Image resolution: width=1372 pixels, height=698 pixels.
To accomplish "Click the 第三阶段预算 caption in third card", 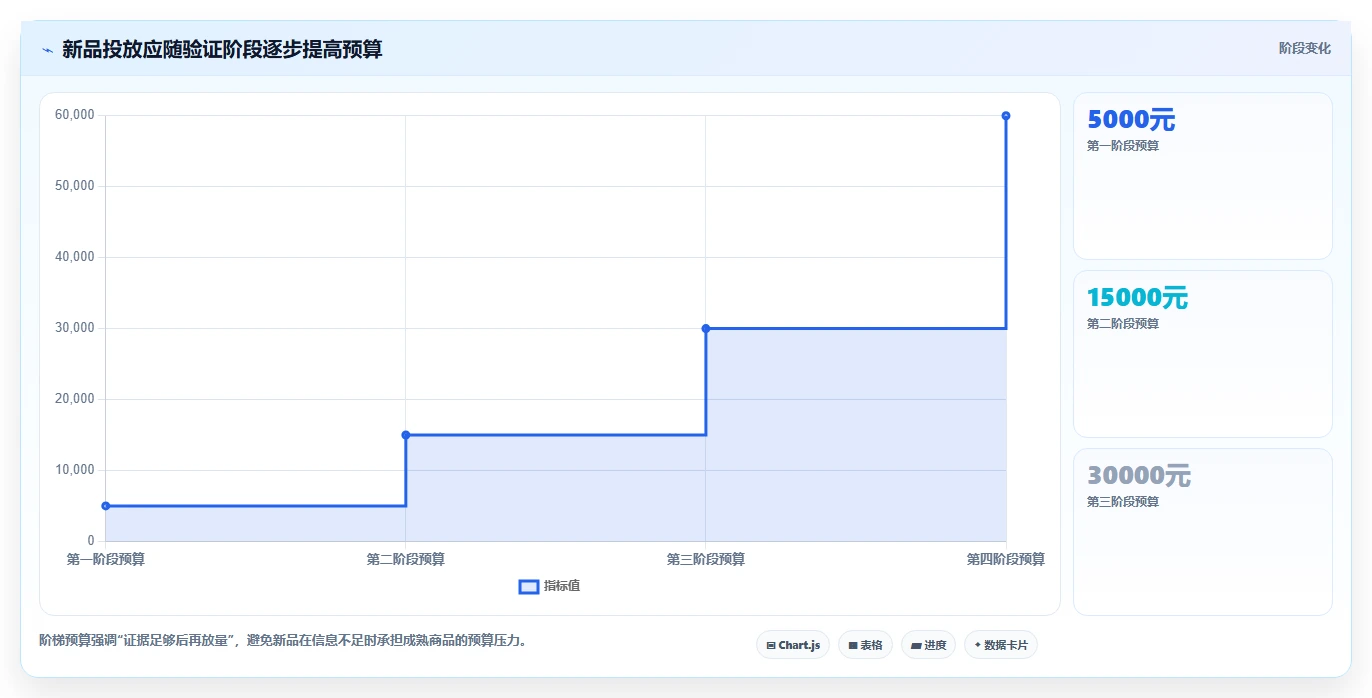I will [1123, 502].
